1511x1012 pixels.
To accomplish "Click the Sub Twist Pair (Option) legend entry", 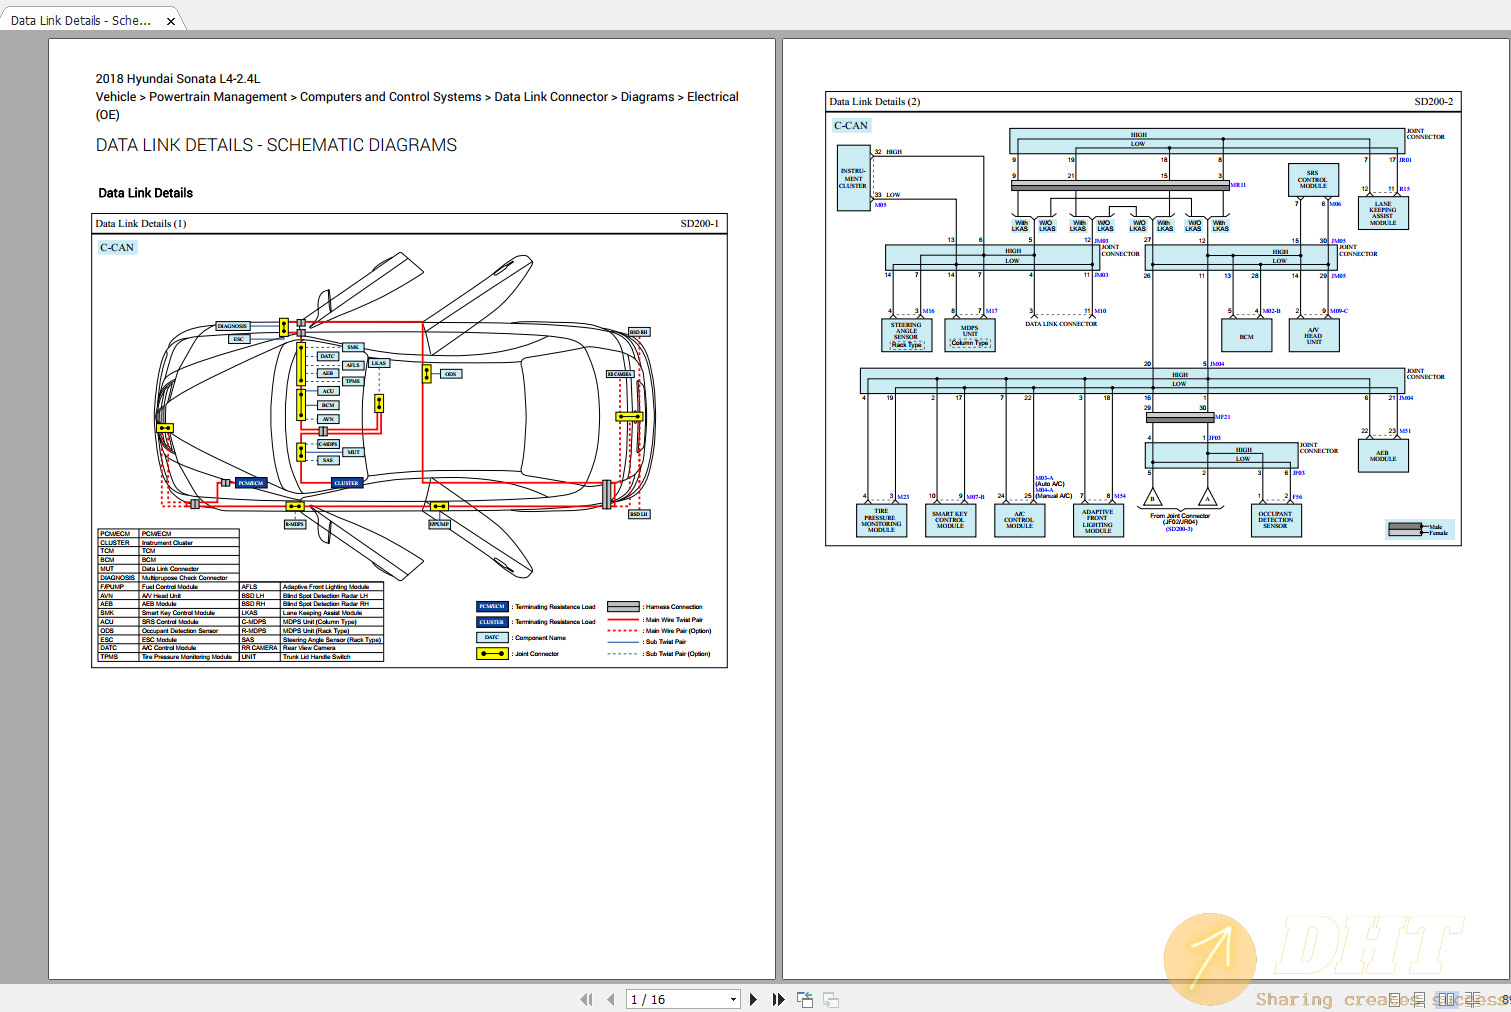I will point(659,654).
